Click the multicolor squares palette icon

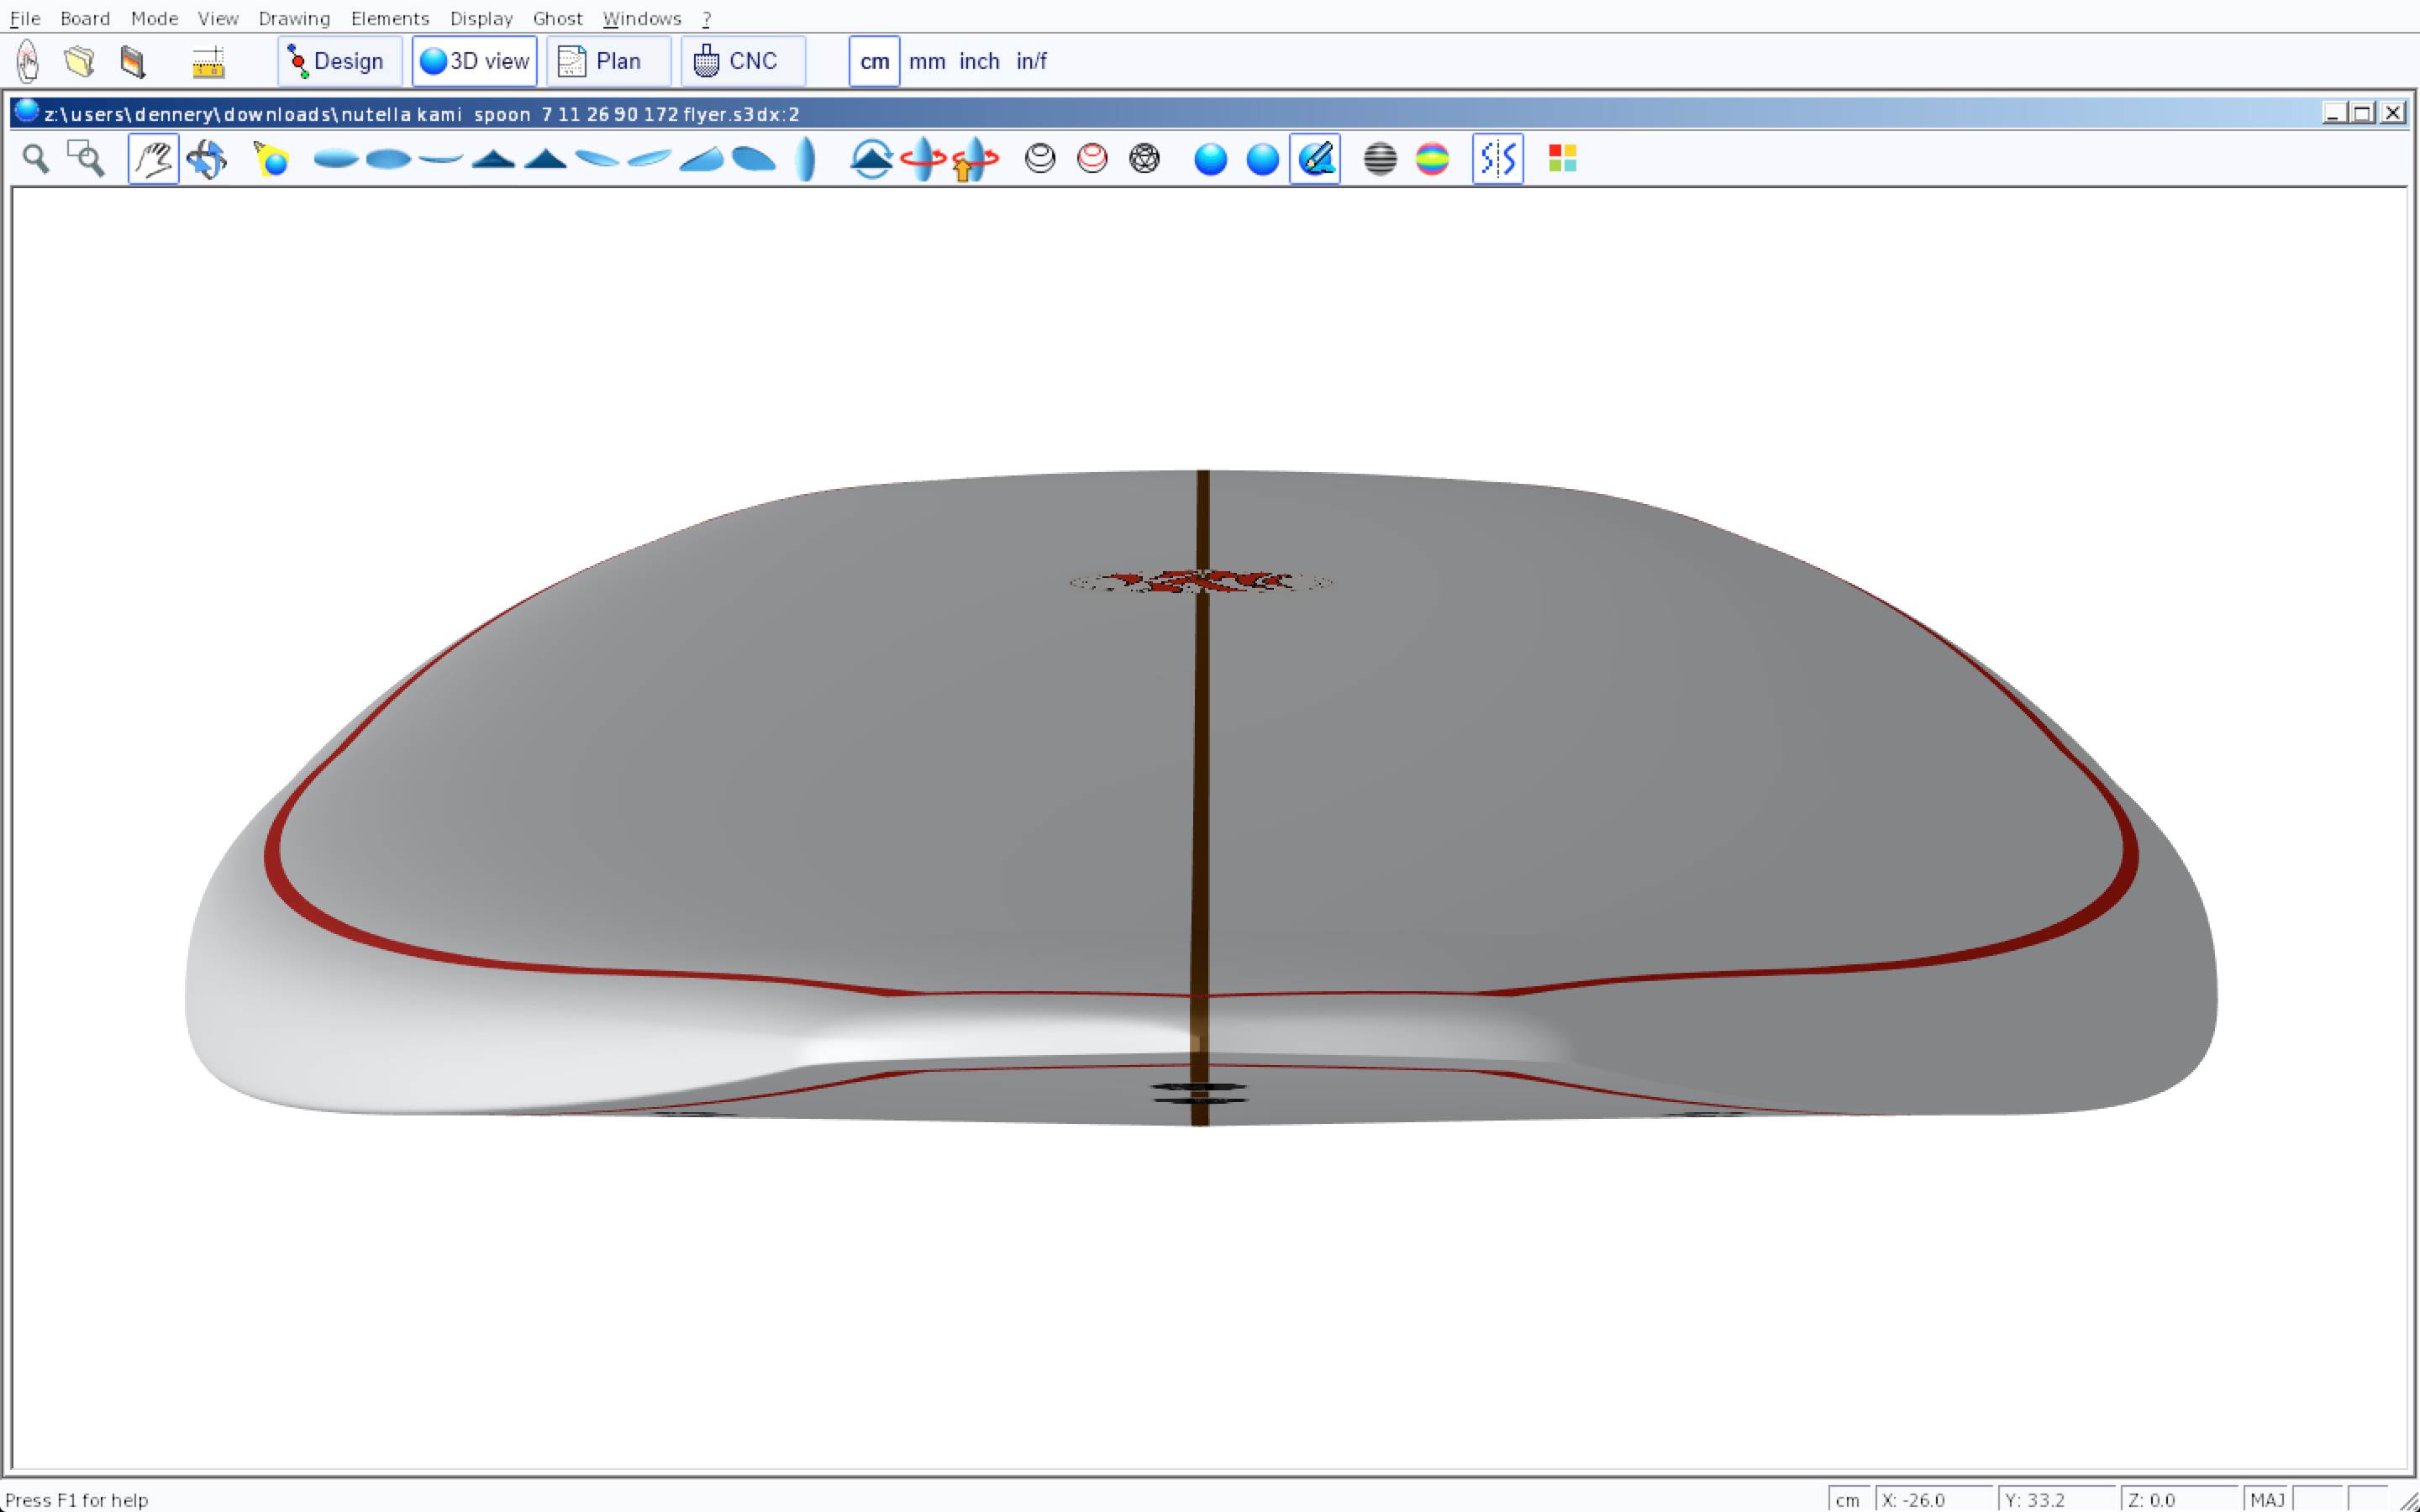click(x=1562, y=159)
